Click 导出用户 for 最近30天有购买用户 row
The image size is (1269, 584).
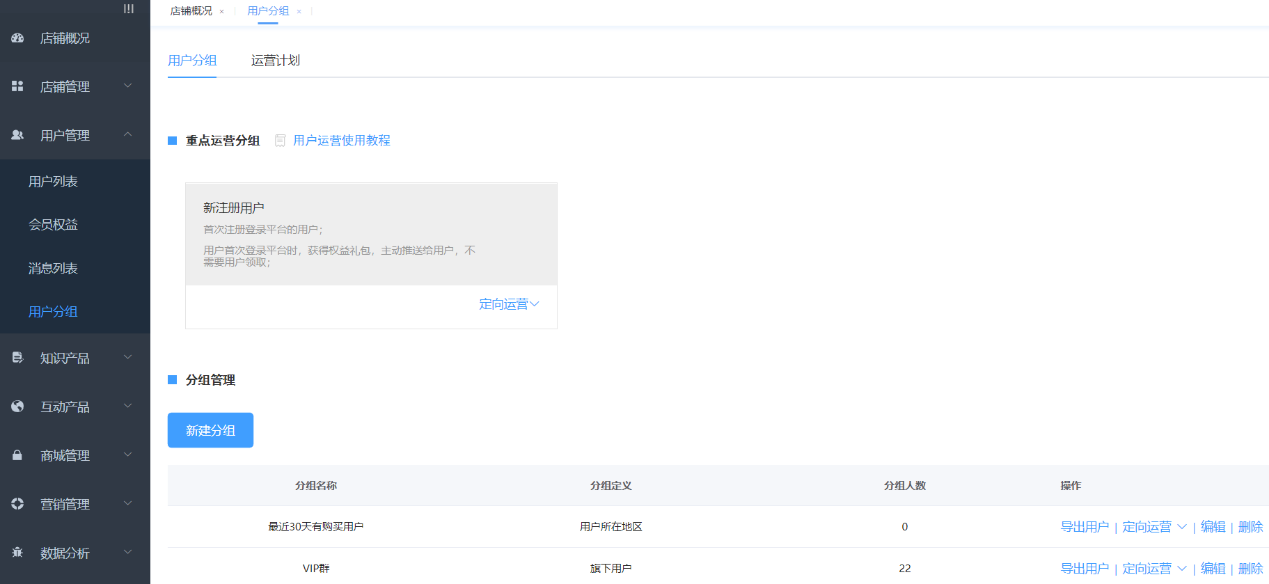[1084, 527]
